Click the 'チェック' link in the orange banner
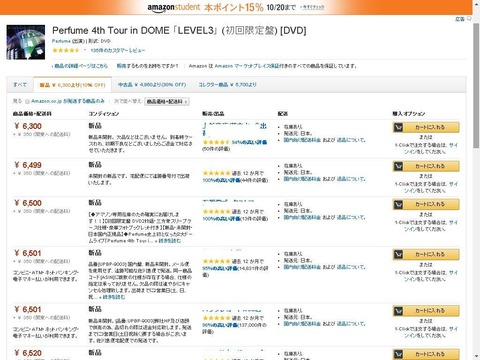 click(x=313, y=7)
